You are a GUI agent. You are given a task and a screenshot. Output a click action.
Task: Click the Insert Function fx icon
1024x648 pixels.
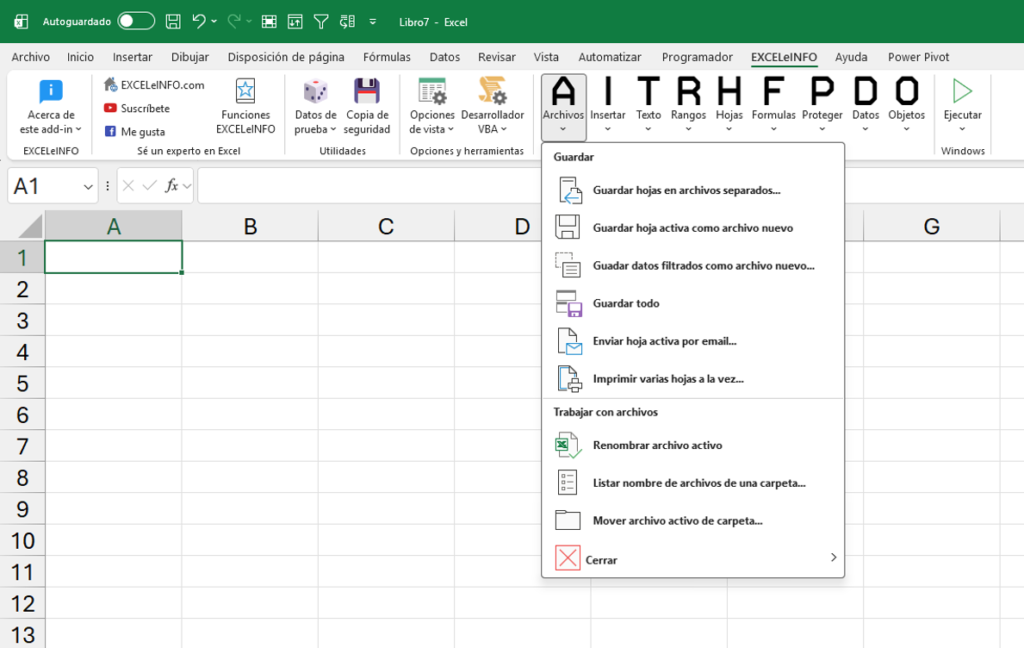[171, 186]
